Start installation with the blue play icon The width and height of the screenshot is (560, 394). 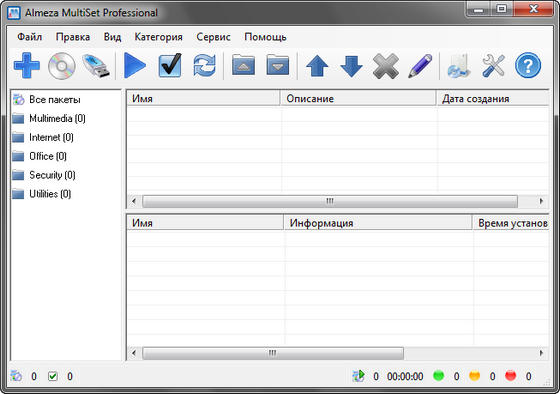pyautogui.click(x=135, y=65)
